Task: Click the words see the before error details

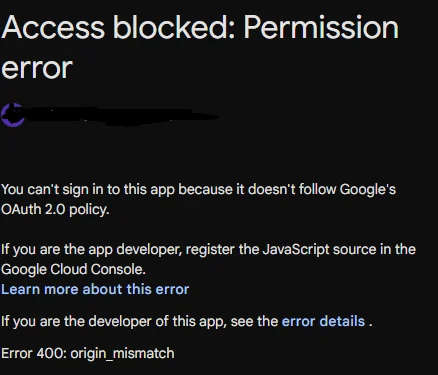Action: (254, 321)
